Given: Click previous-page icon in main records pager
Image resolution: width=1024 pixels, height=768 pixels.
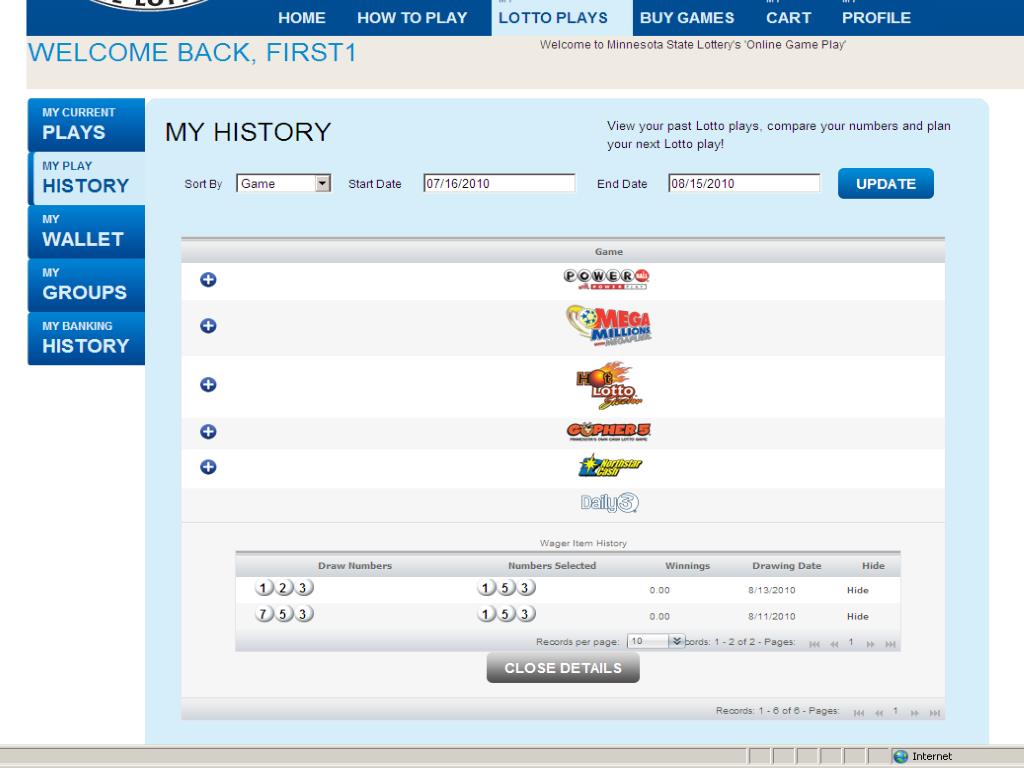Looking at the screenshot, I should 879,713.
